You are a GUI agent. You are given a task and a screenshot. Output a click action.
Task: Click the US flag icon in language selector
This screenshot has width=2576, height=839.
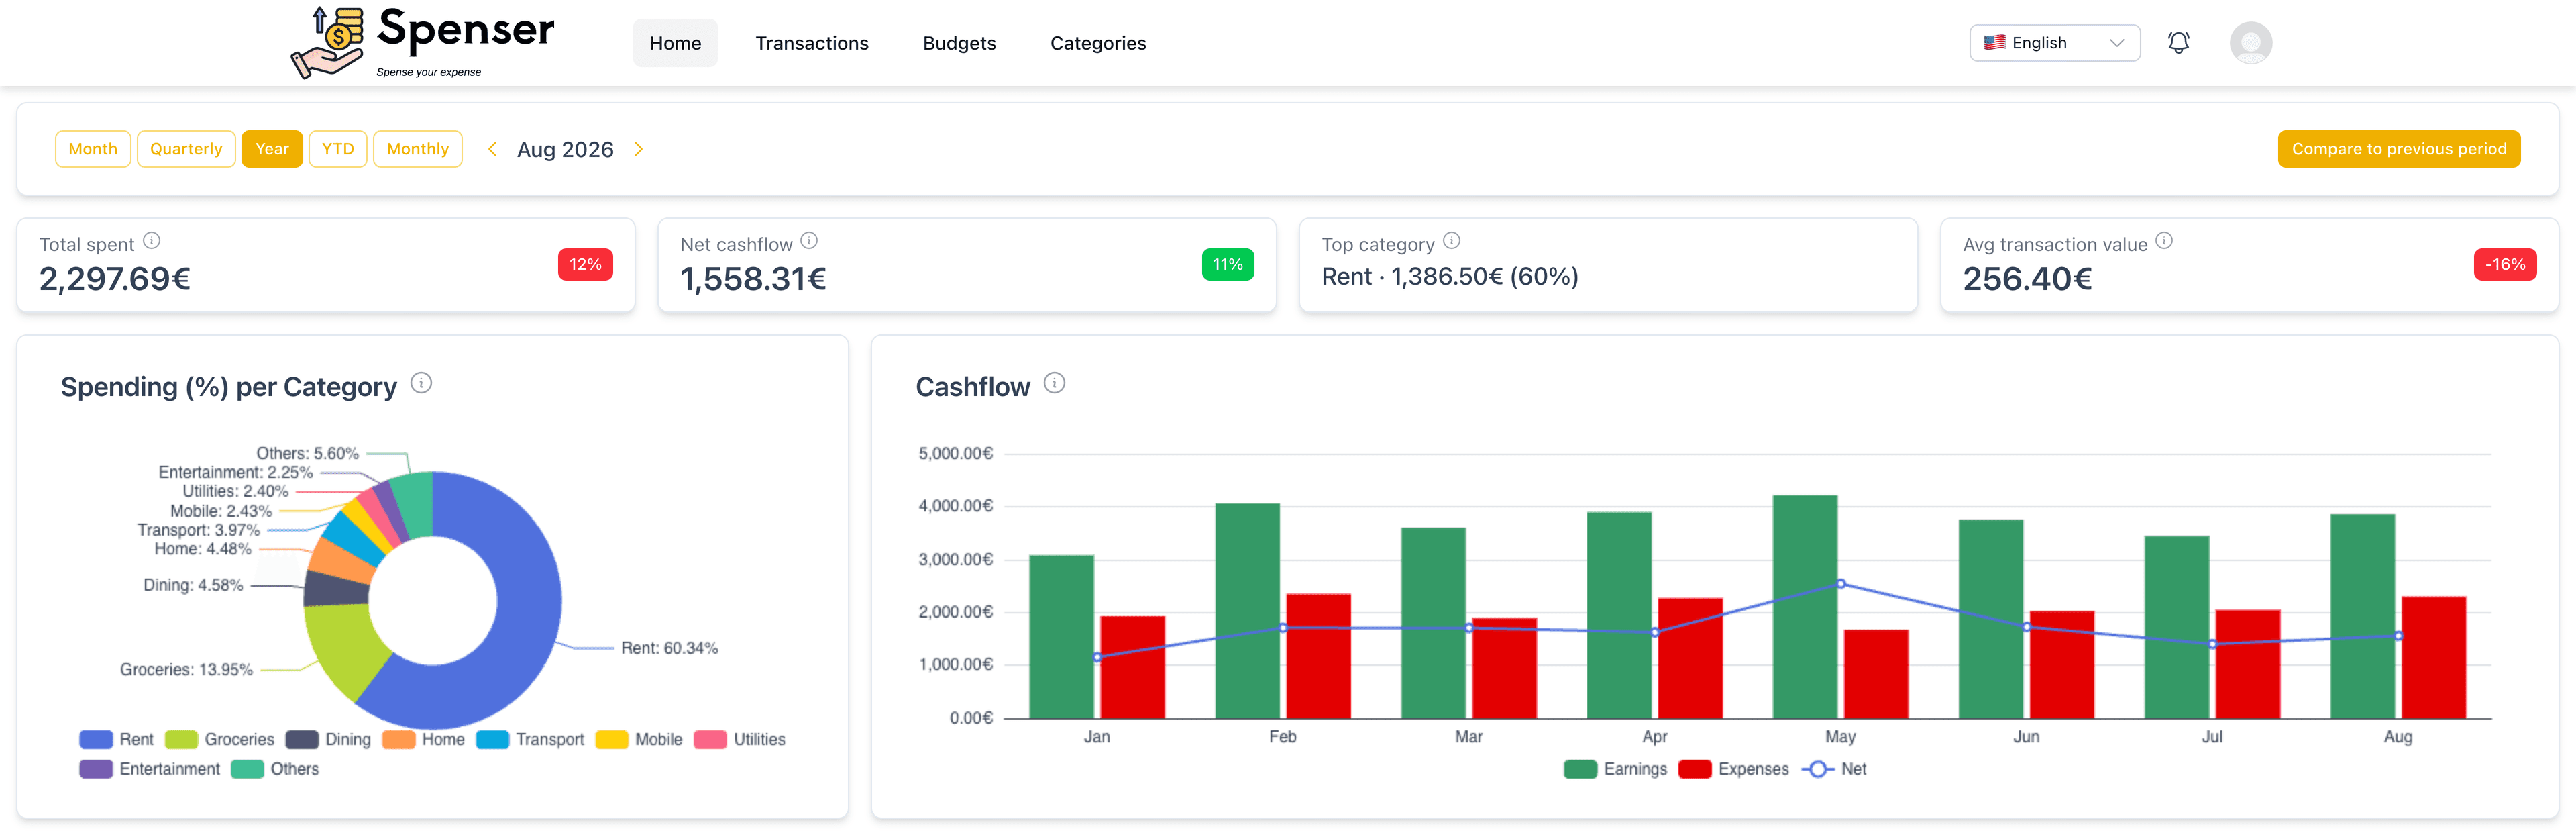(x=1994, y=43)
